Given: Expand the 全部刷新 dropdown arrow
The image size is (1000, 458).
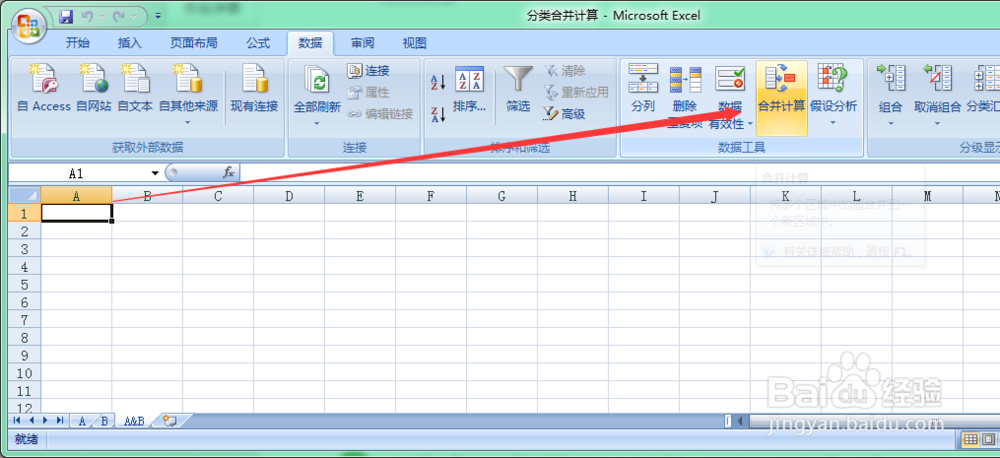Looking at the screenshot, I should [x=317, y=122].
